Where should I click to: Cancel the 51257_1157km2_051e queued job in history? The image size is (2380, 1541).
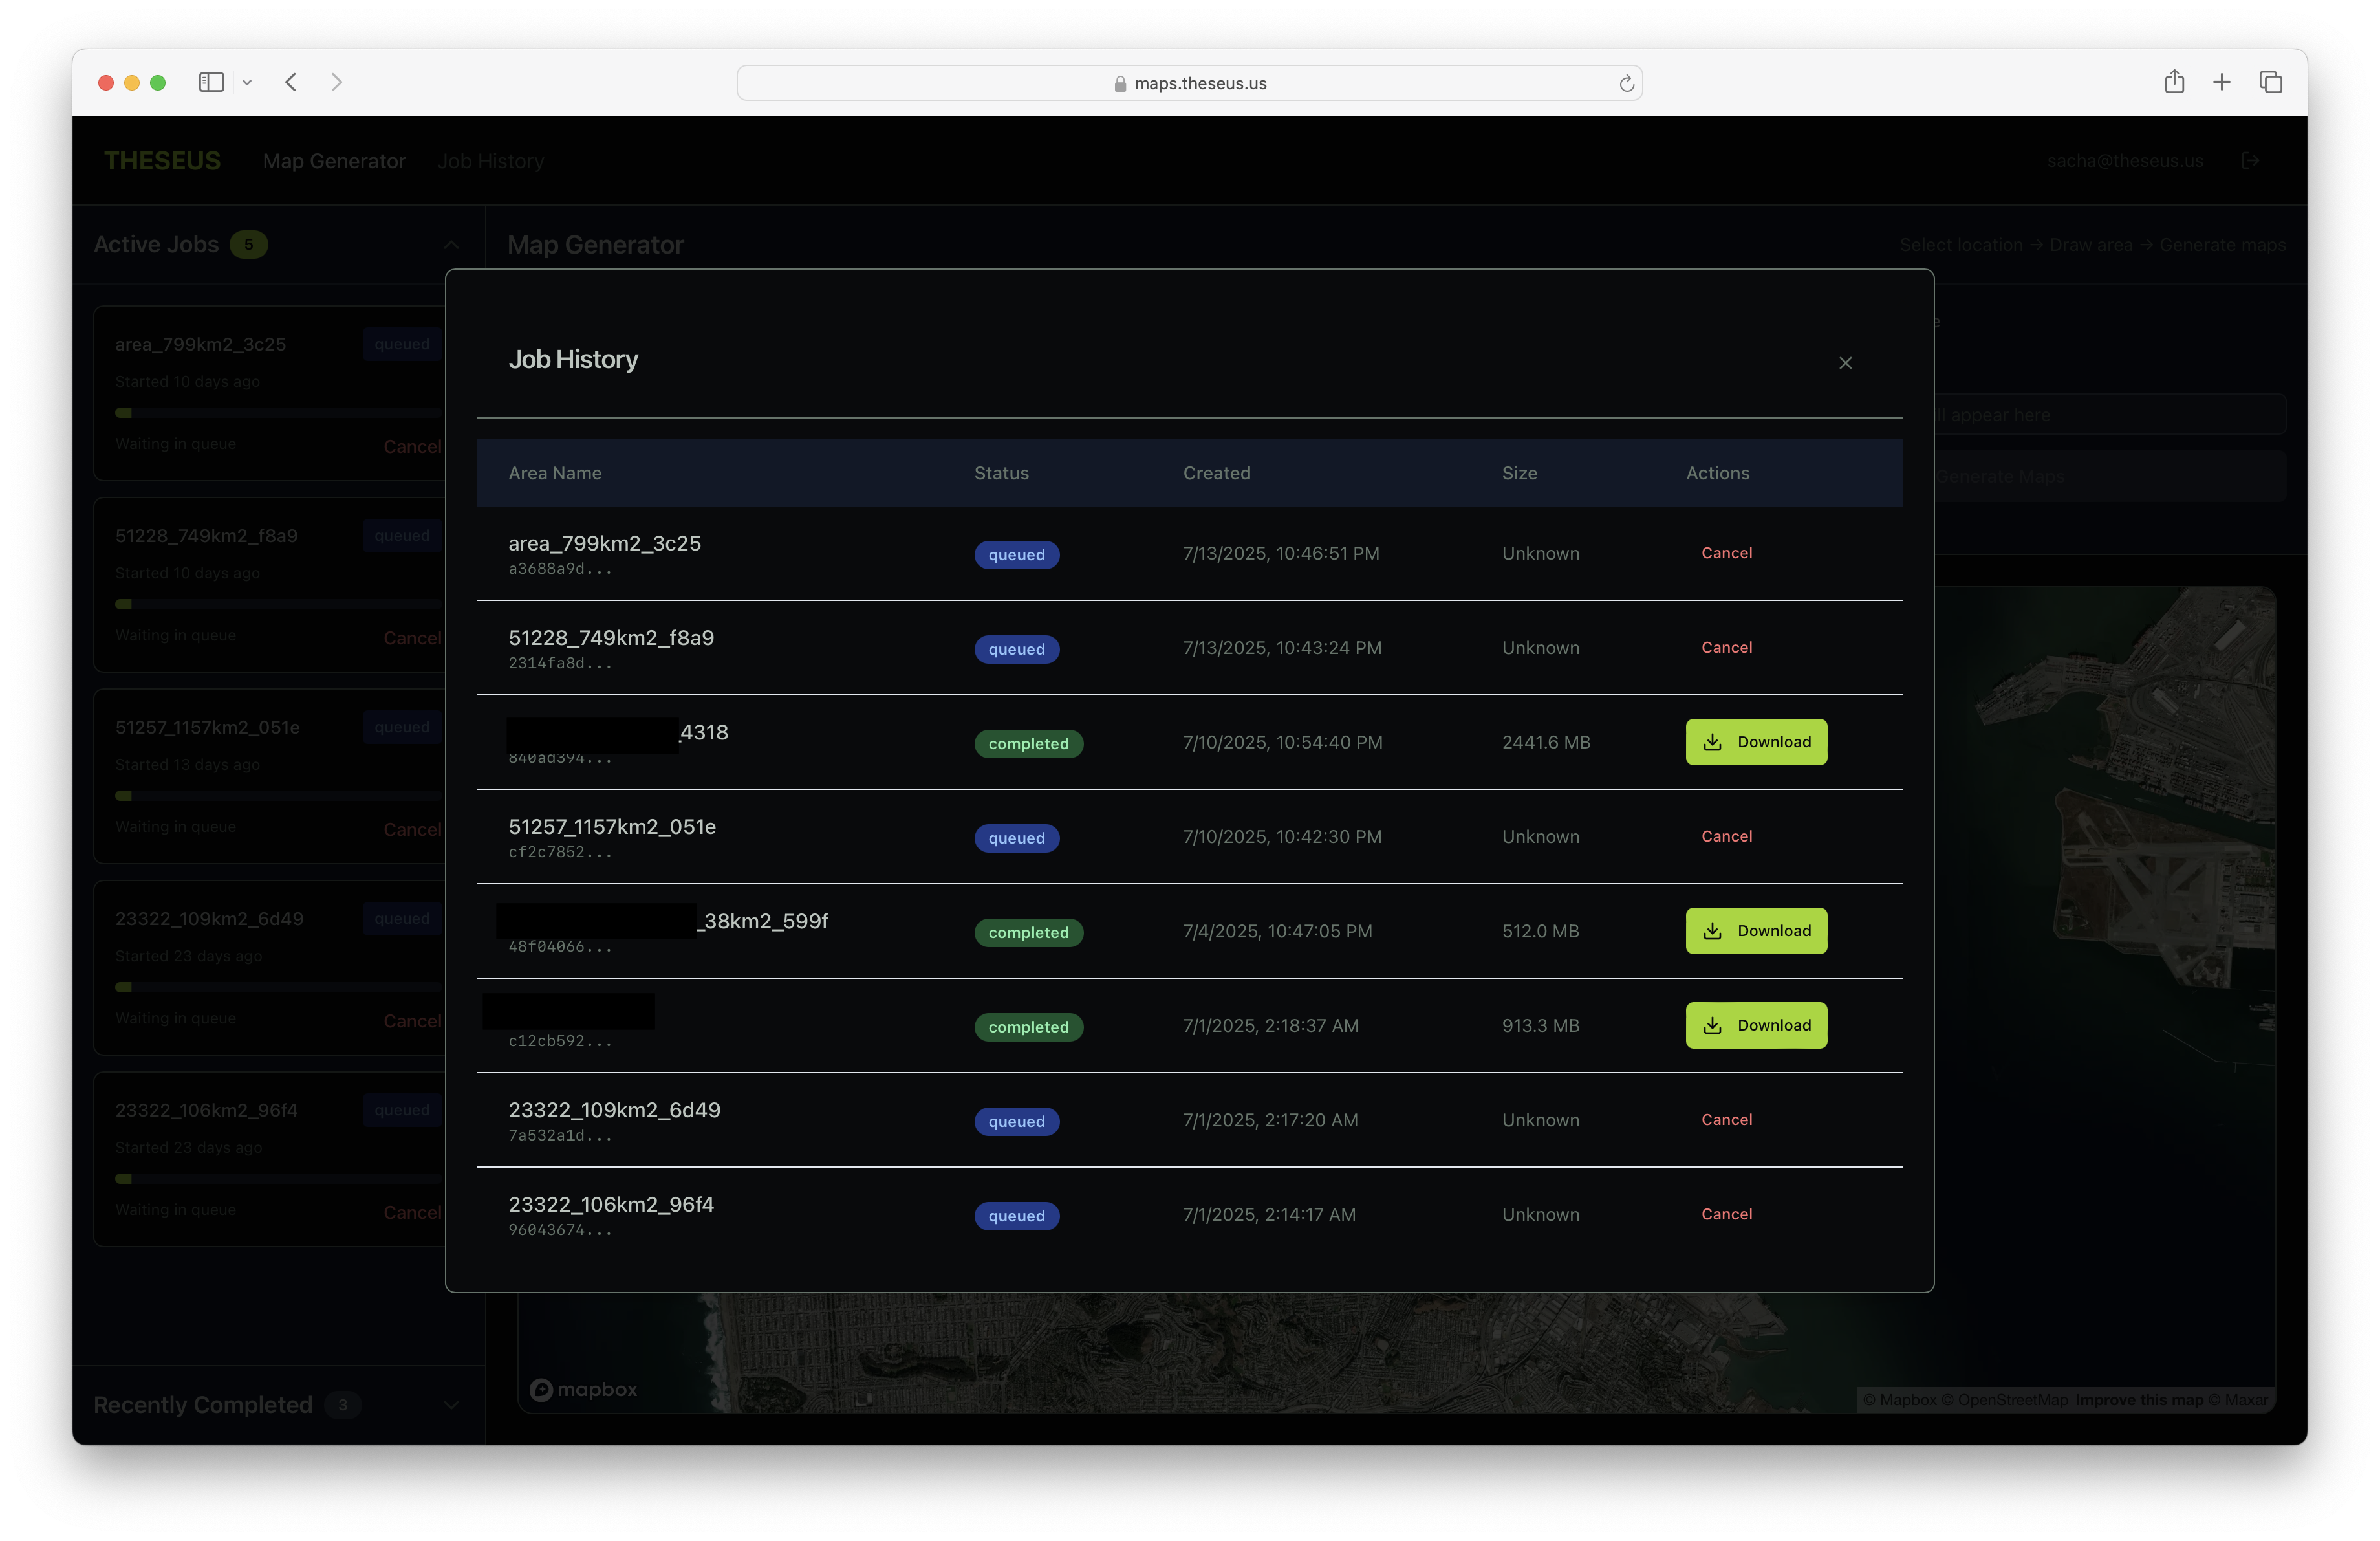point(1726,836)
